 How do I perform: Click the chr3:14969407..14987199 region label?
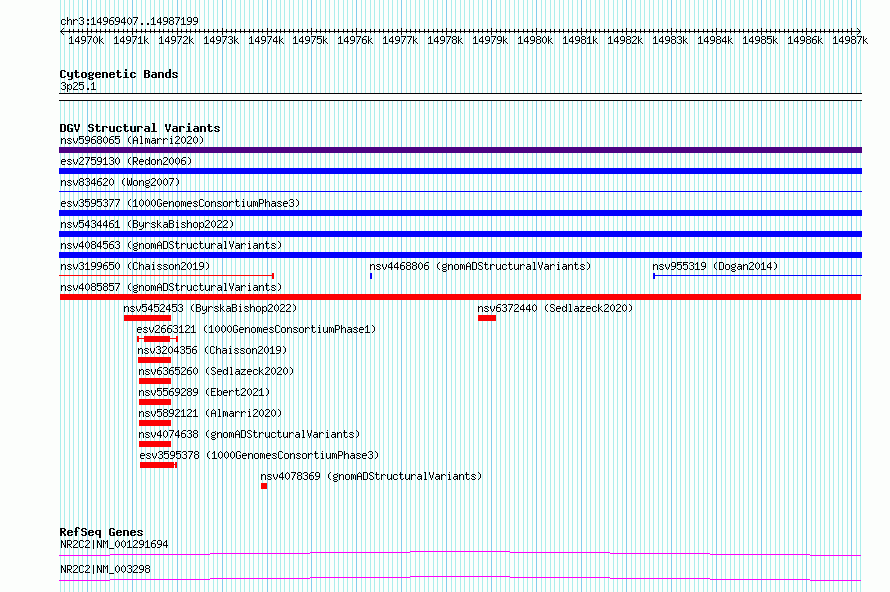pos(129,21)
